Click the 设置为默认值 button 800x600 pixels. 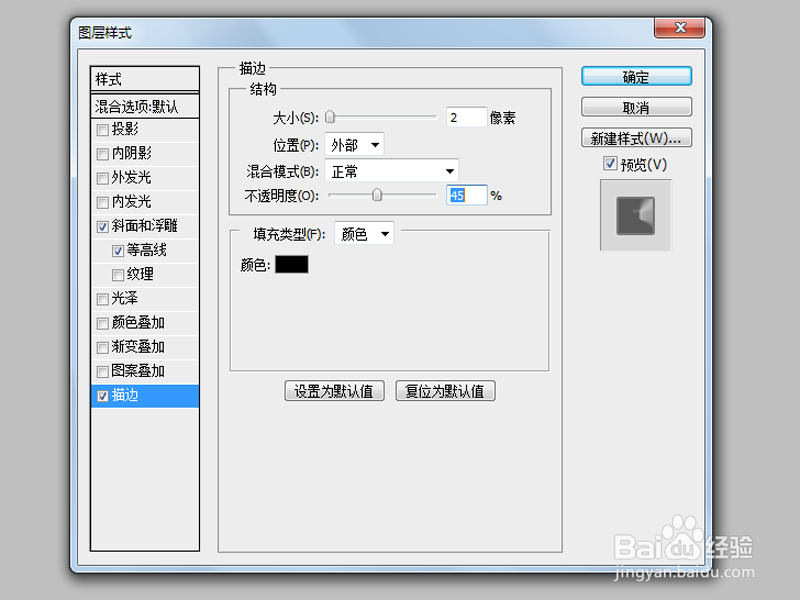[334, 391]
